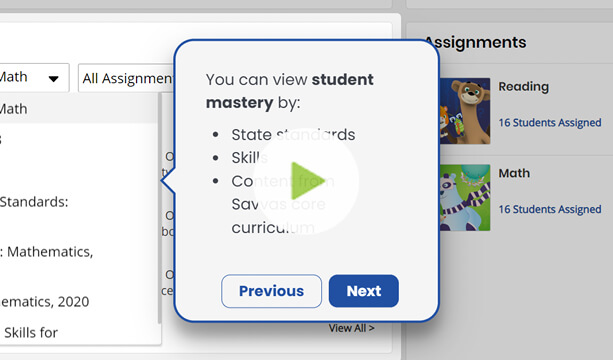Choose the Skills for list entry

click(31, 333)
